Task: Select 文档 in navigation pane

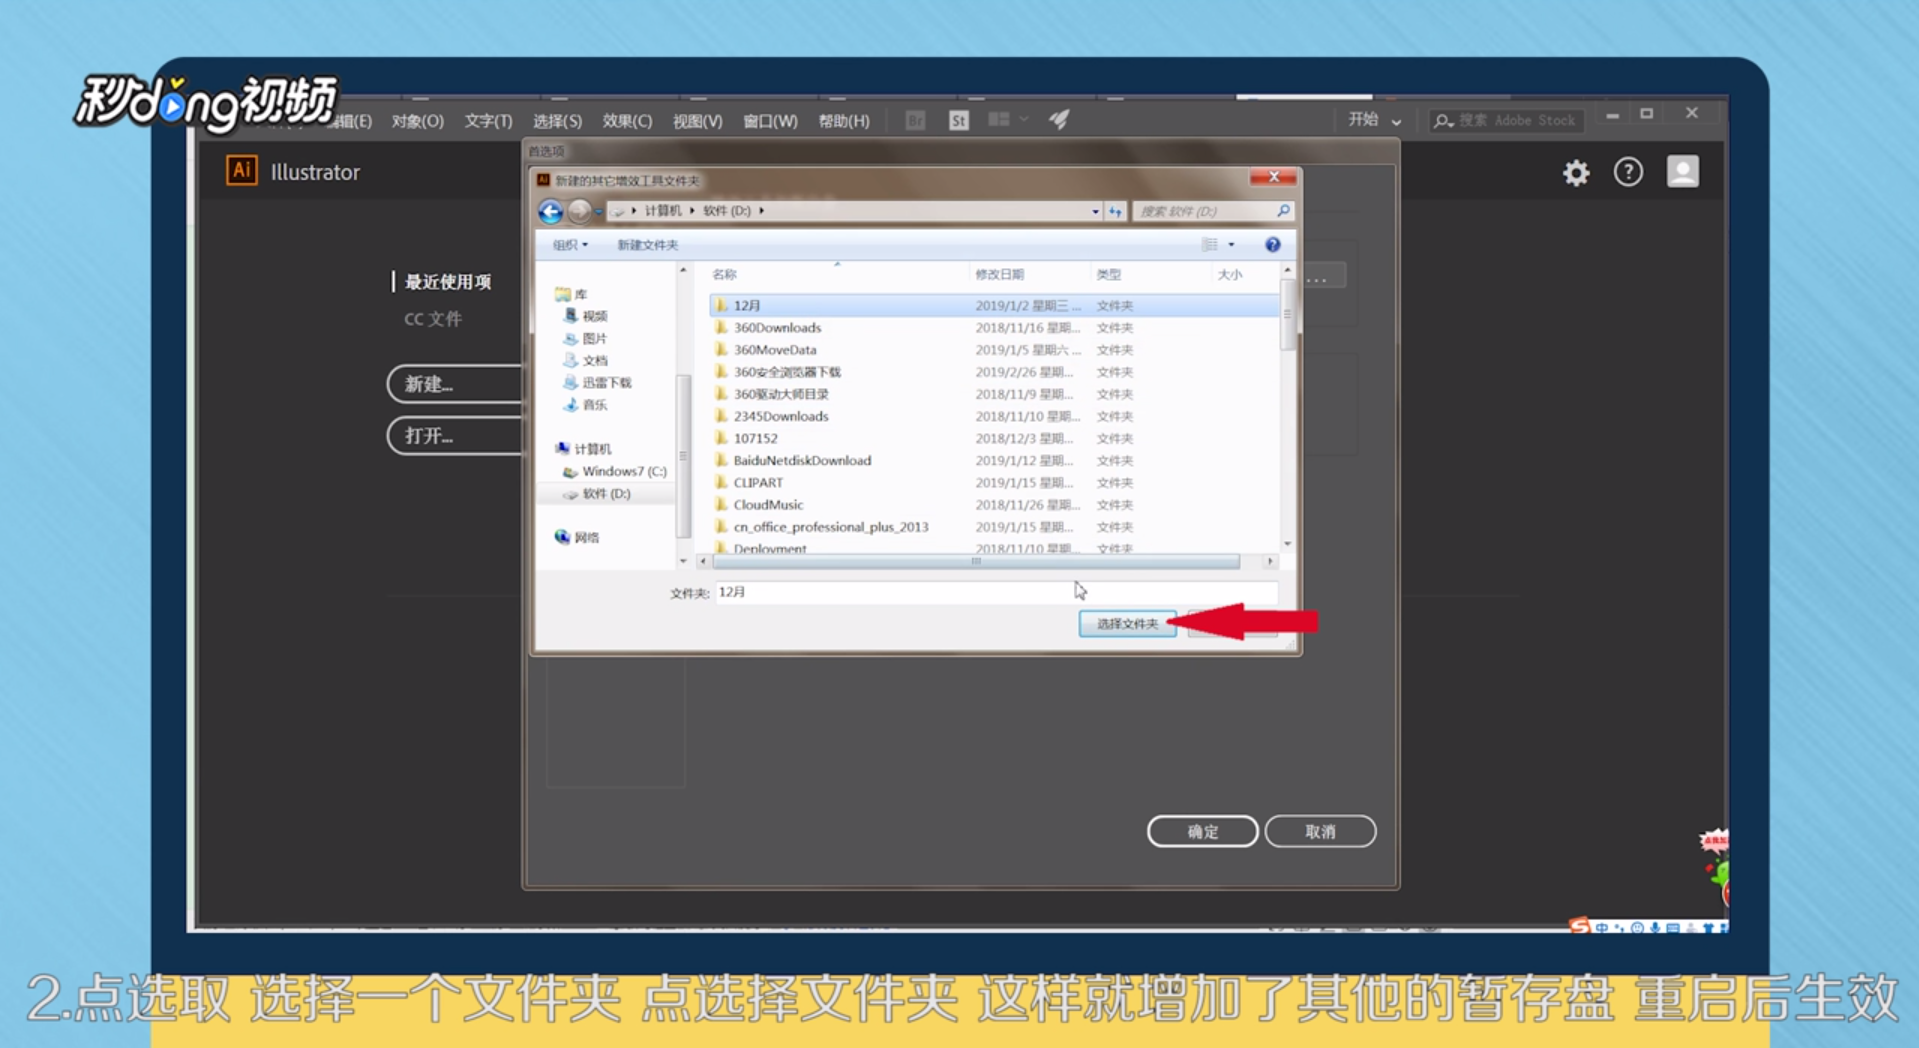Action: 586,360
